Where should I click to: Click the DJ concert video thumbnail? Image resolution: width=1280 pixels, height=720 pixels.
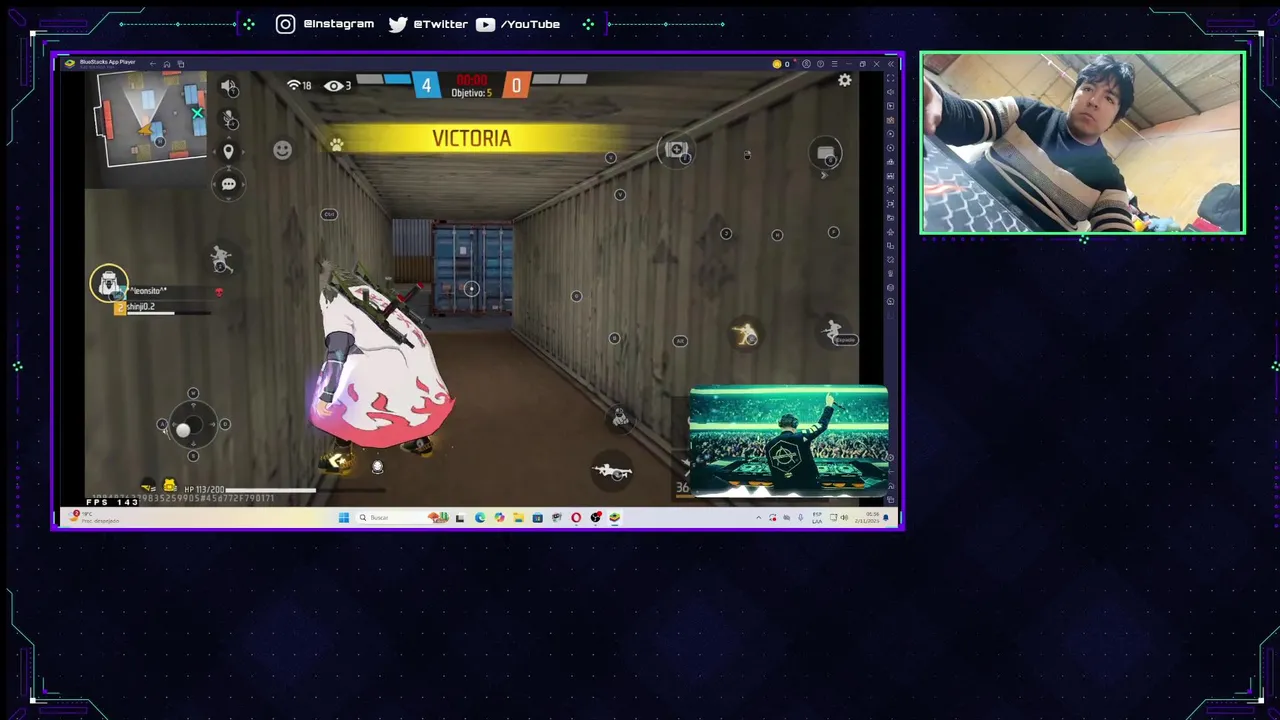(788, 441)
